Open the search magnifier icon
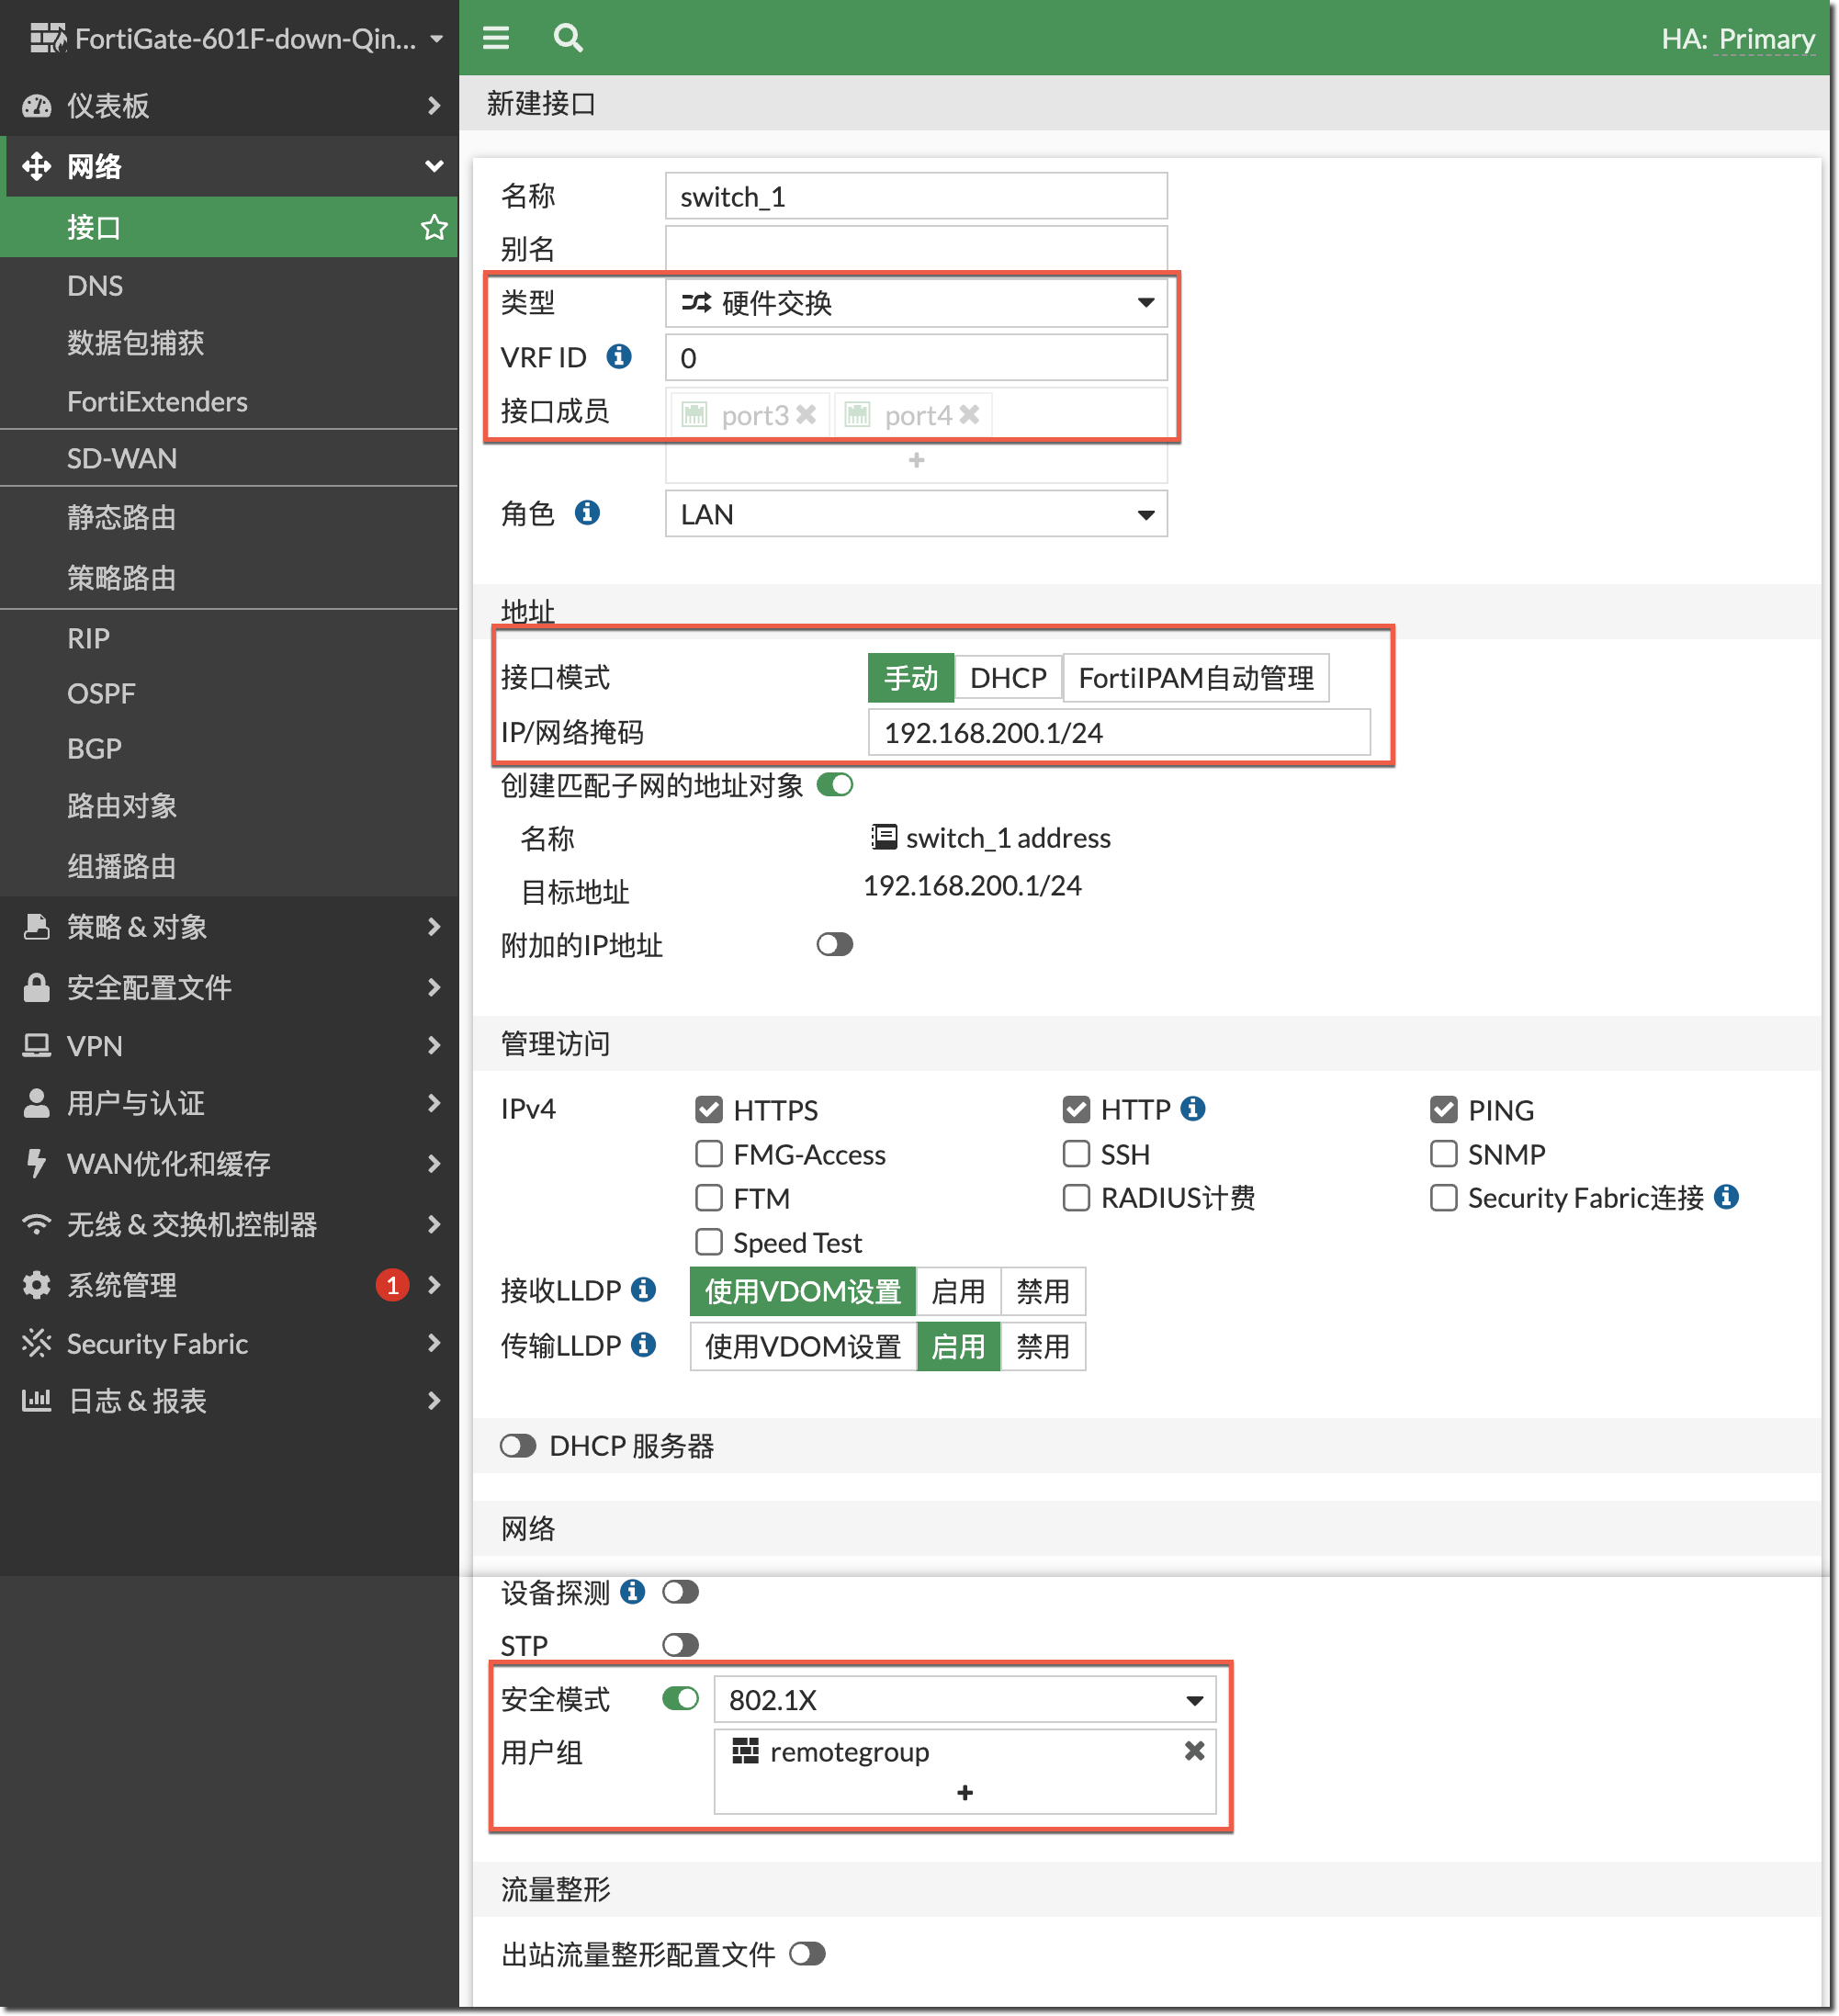The image size is (1839, 2016). click(x=568, y=38)
